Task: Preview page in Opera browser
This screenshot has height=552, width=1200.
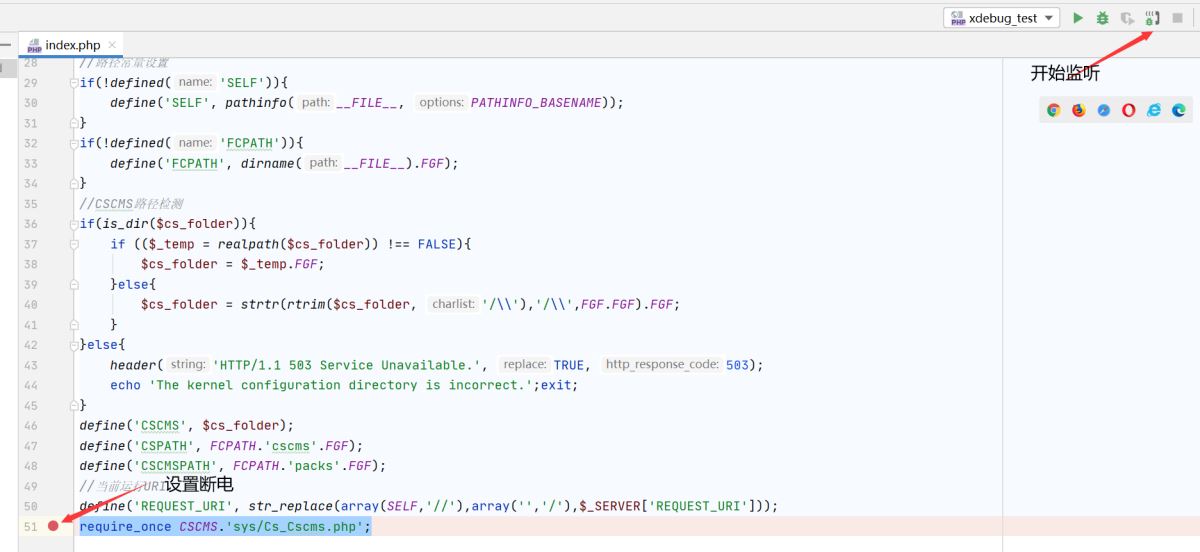Action: 1129,111
